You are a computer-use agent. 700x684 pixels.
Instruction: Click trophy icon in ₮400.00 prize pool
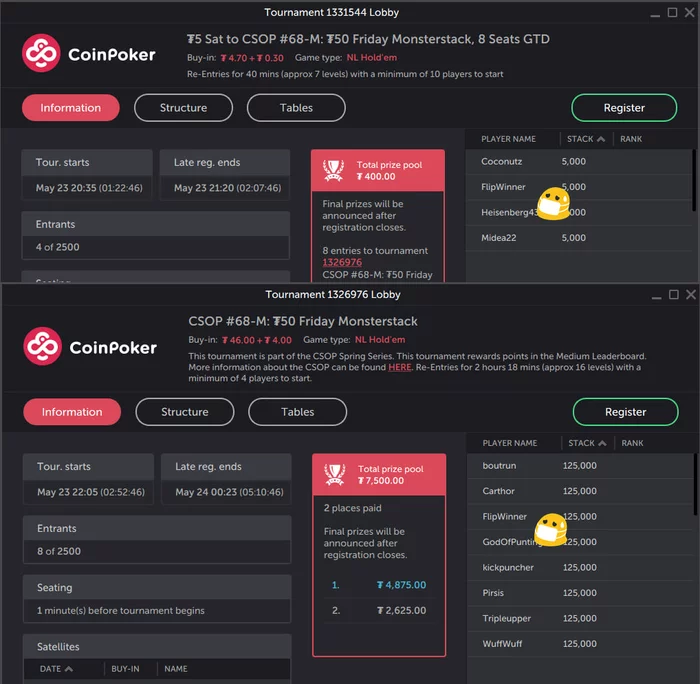(x=333, y=171)
